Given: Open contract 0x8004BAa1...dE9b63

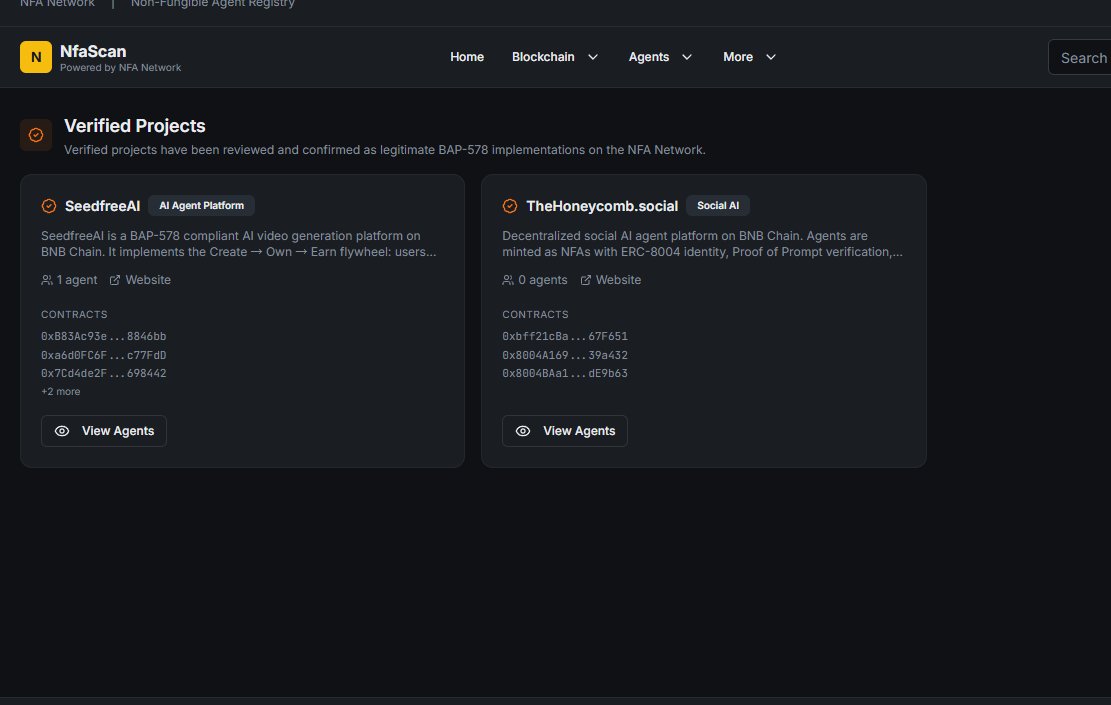Looking at the screenshot, I should click(565, 373).
